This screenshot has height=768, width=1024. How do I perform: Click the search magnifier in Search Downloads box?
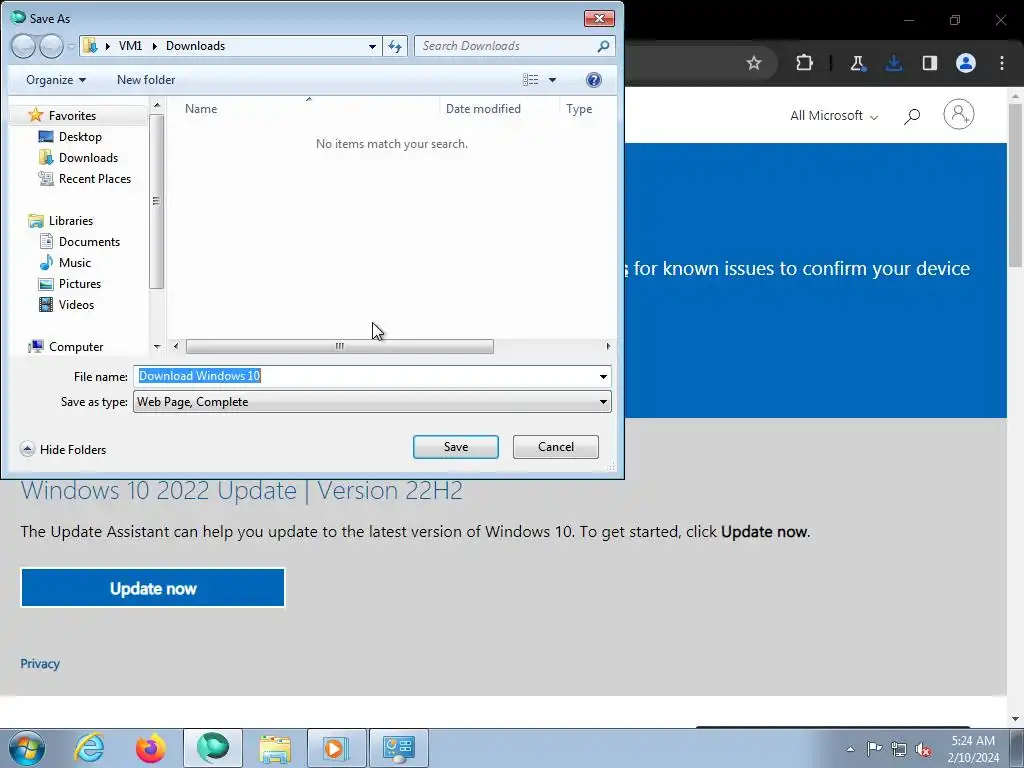(603, 46)
